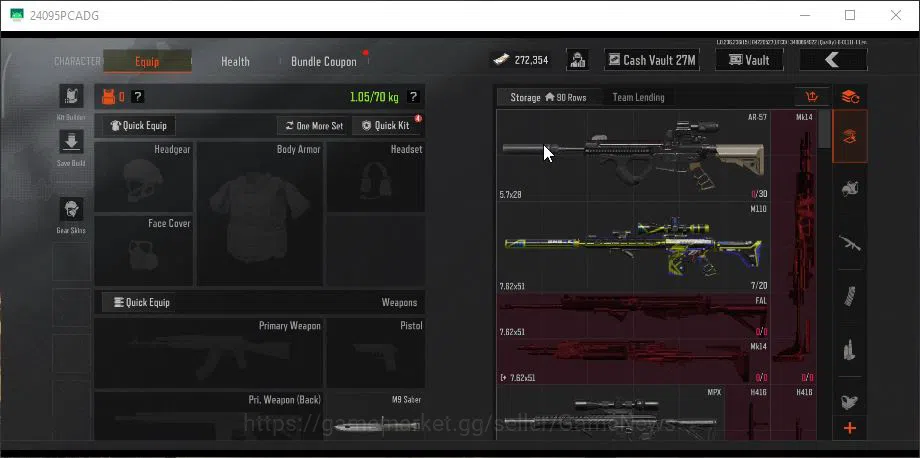Select the Primary Weapon slot
920x458 pixels.
[x=208, y=353]
